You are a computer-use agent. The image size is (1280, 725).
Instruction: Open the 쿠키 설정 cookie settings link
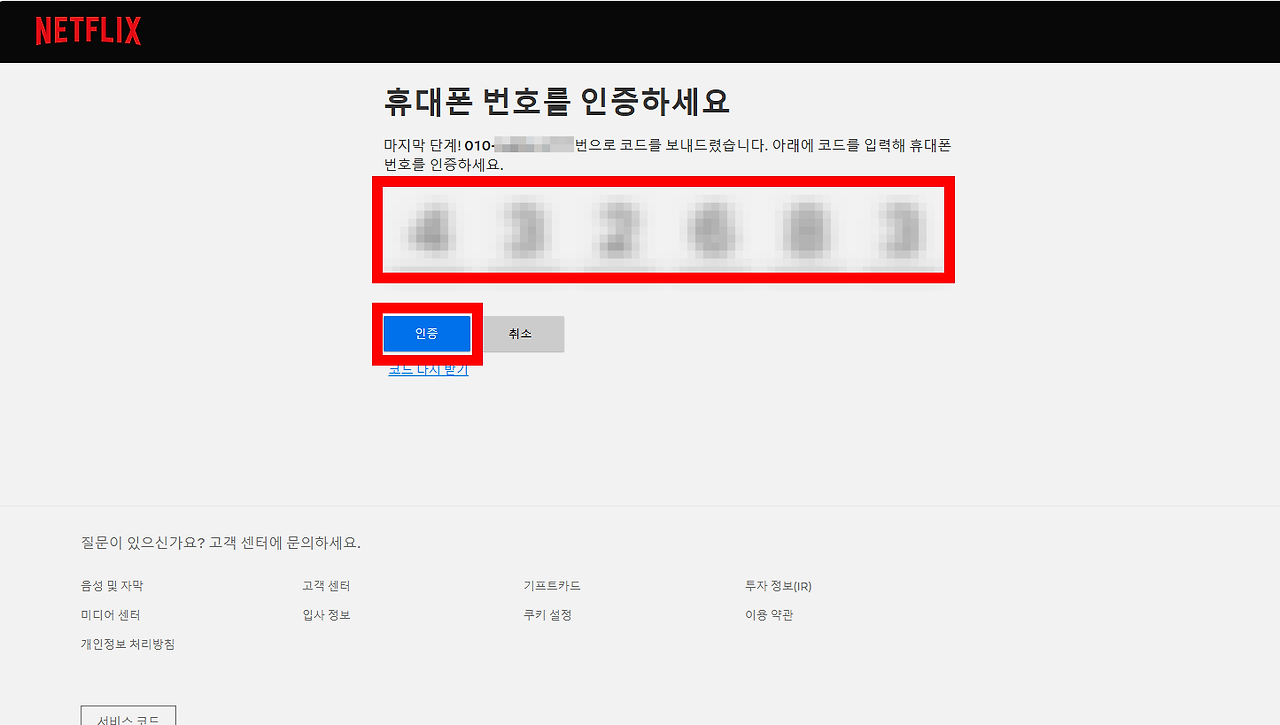[x=546, y=614]
